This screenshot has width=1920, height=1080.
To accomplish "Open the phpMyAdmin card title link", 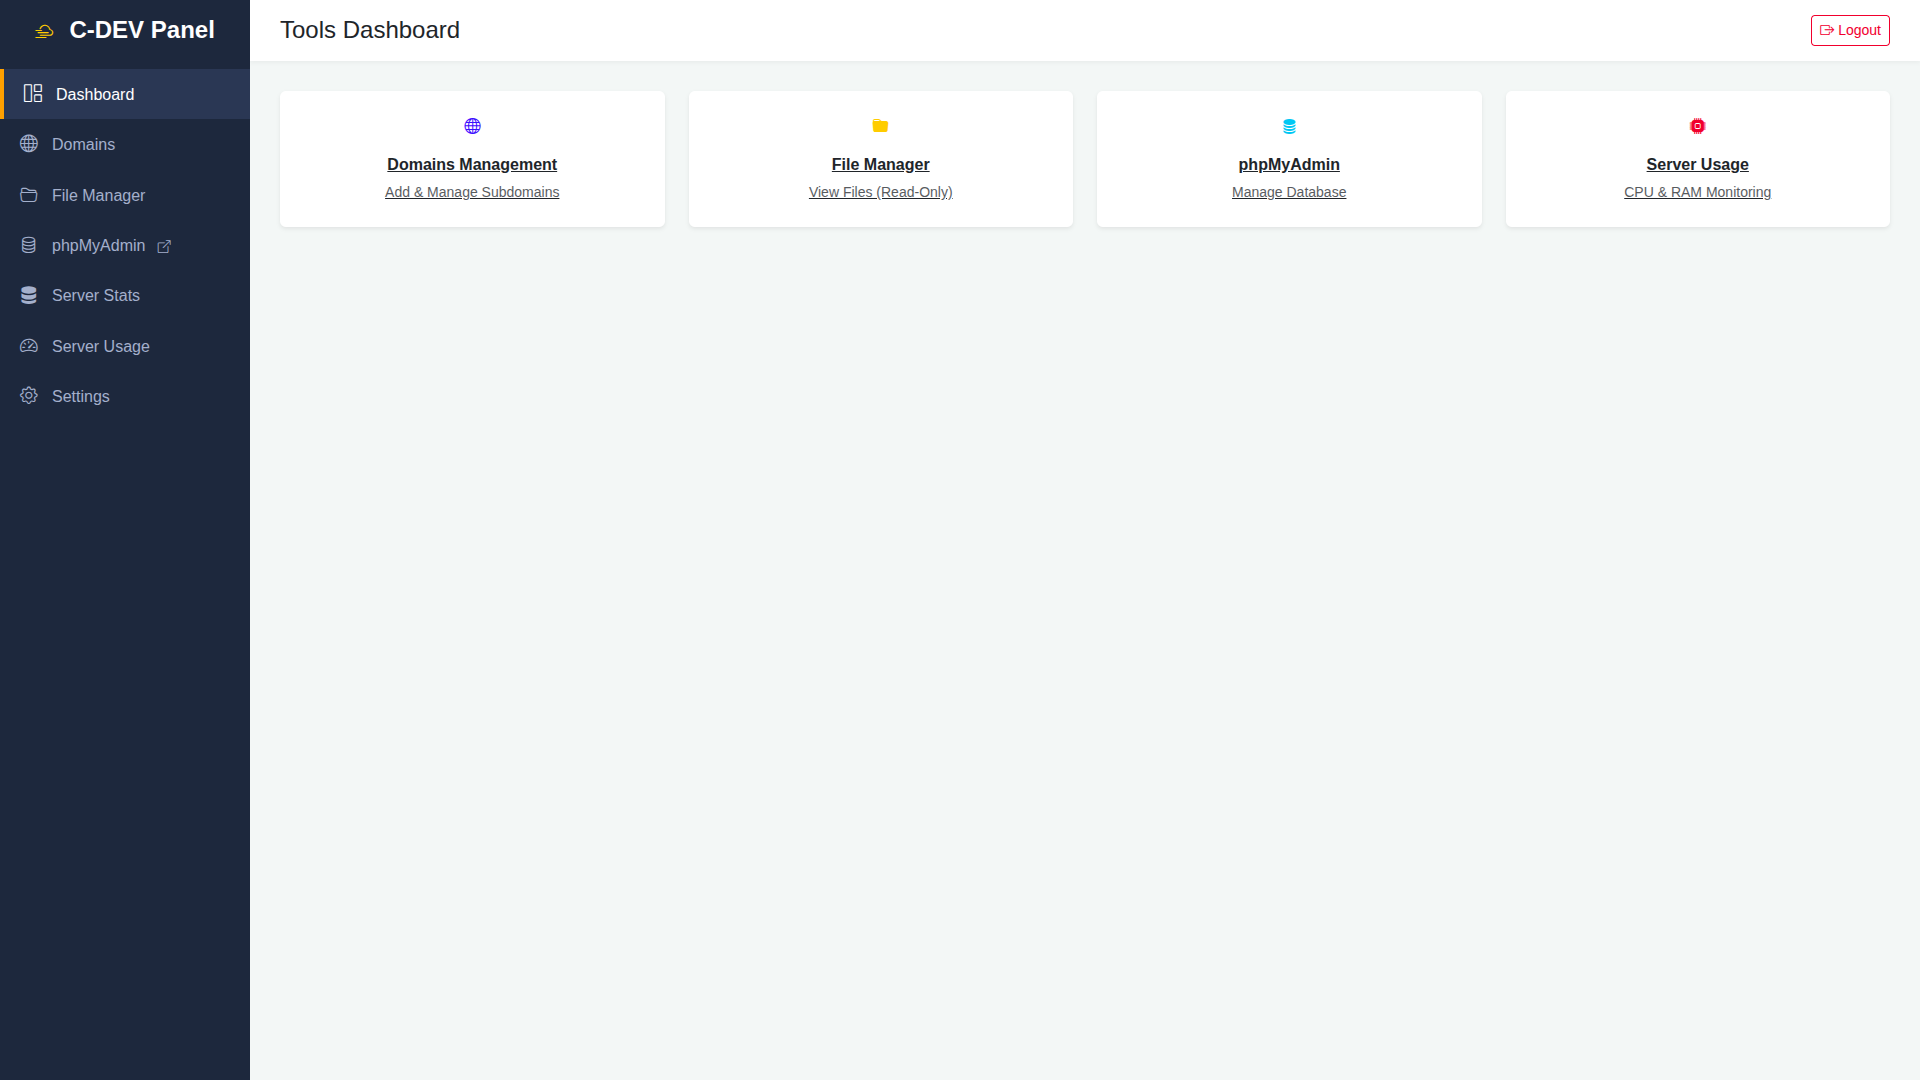I will tap(1289, 164).
